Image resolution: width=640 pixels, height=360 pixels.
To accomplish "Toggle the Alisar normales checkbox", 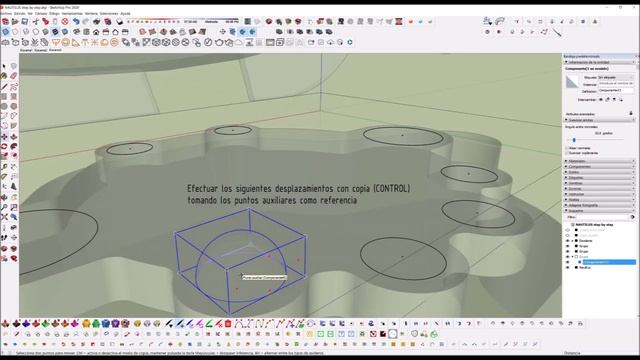I will [x=567, y=148].
